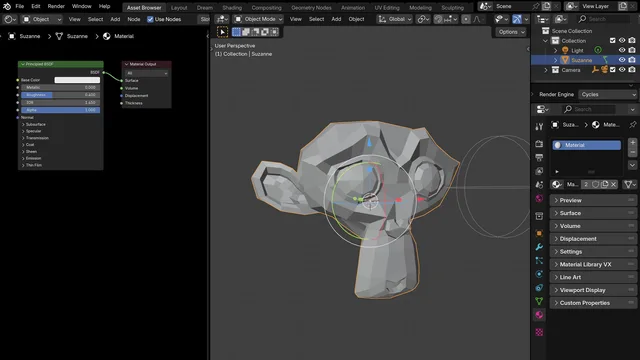640x360 pixels.
Task: Expand the Surface panel
Action: (x=593, y=213)
